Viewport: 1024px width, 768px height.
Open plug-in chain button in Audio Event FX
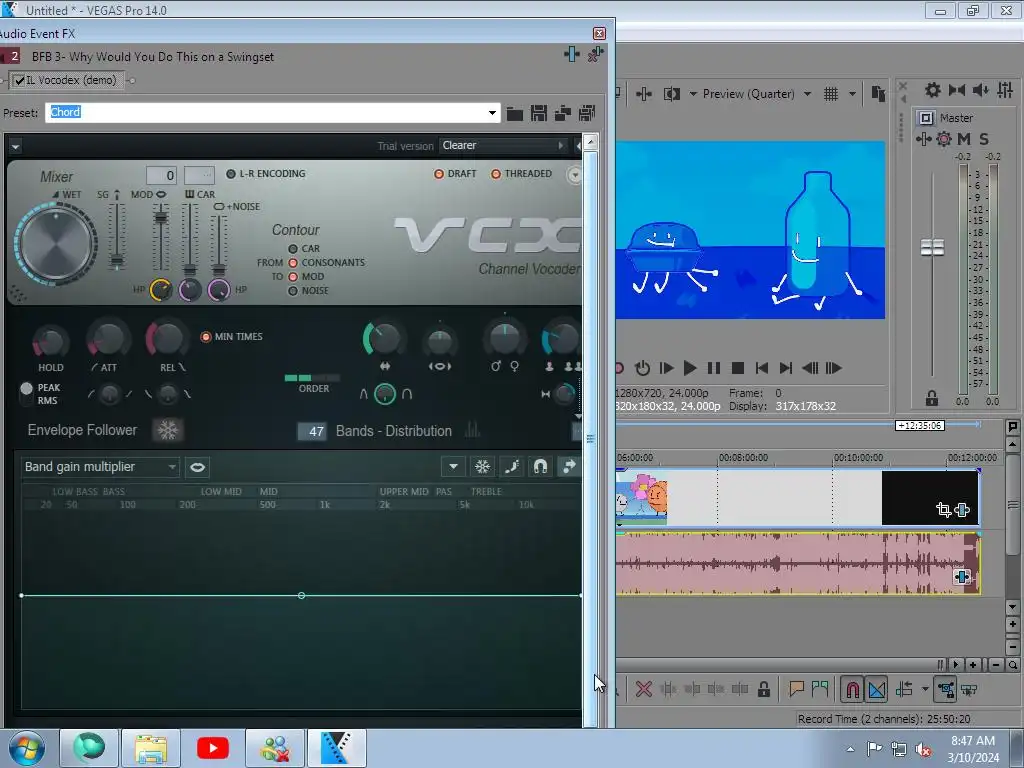coord(571,55)
